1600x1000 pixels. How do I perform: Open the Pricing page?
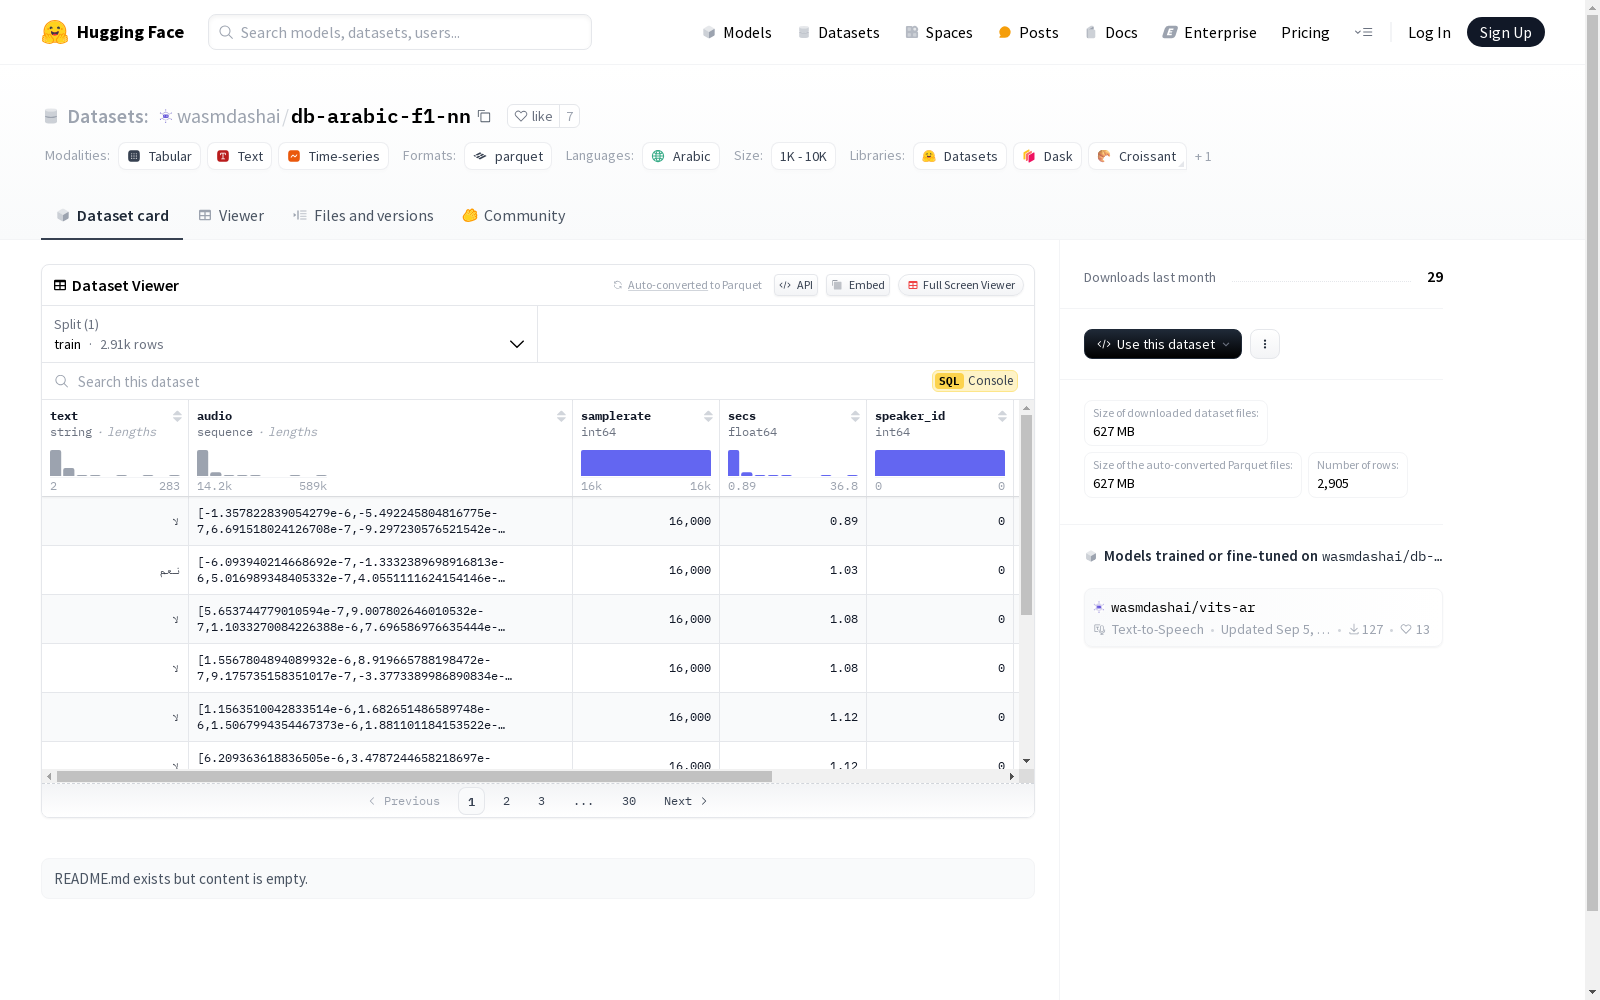point(1305,32)
